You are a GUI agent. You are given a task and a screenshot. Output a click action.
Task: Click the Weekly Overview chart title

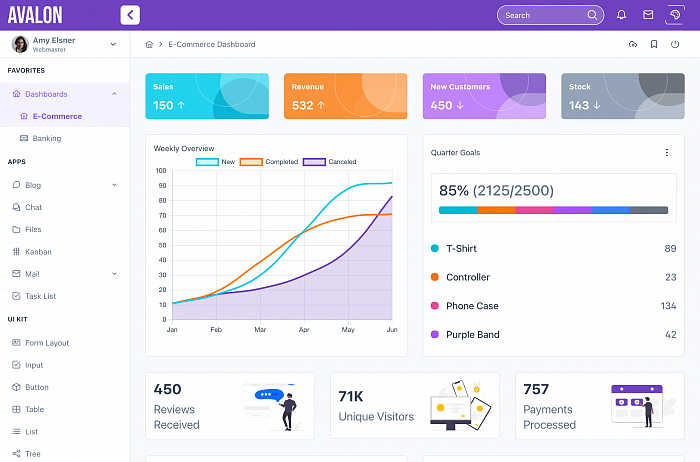point(184,148)
